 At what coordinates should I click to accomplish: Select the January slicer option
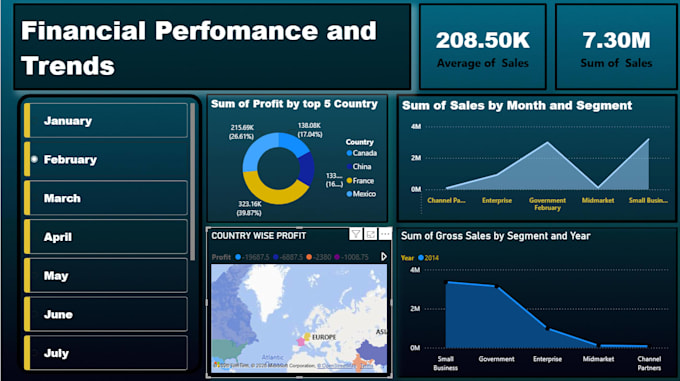[107, 120]
